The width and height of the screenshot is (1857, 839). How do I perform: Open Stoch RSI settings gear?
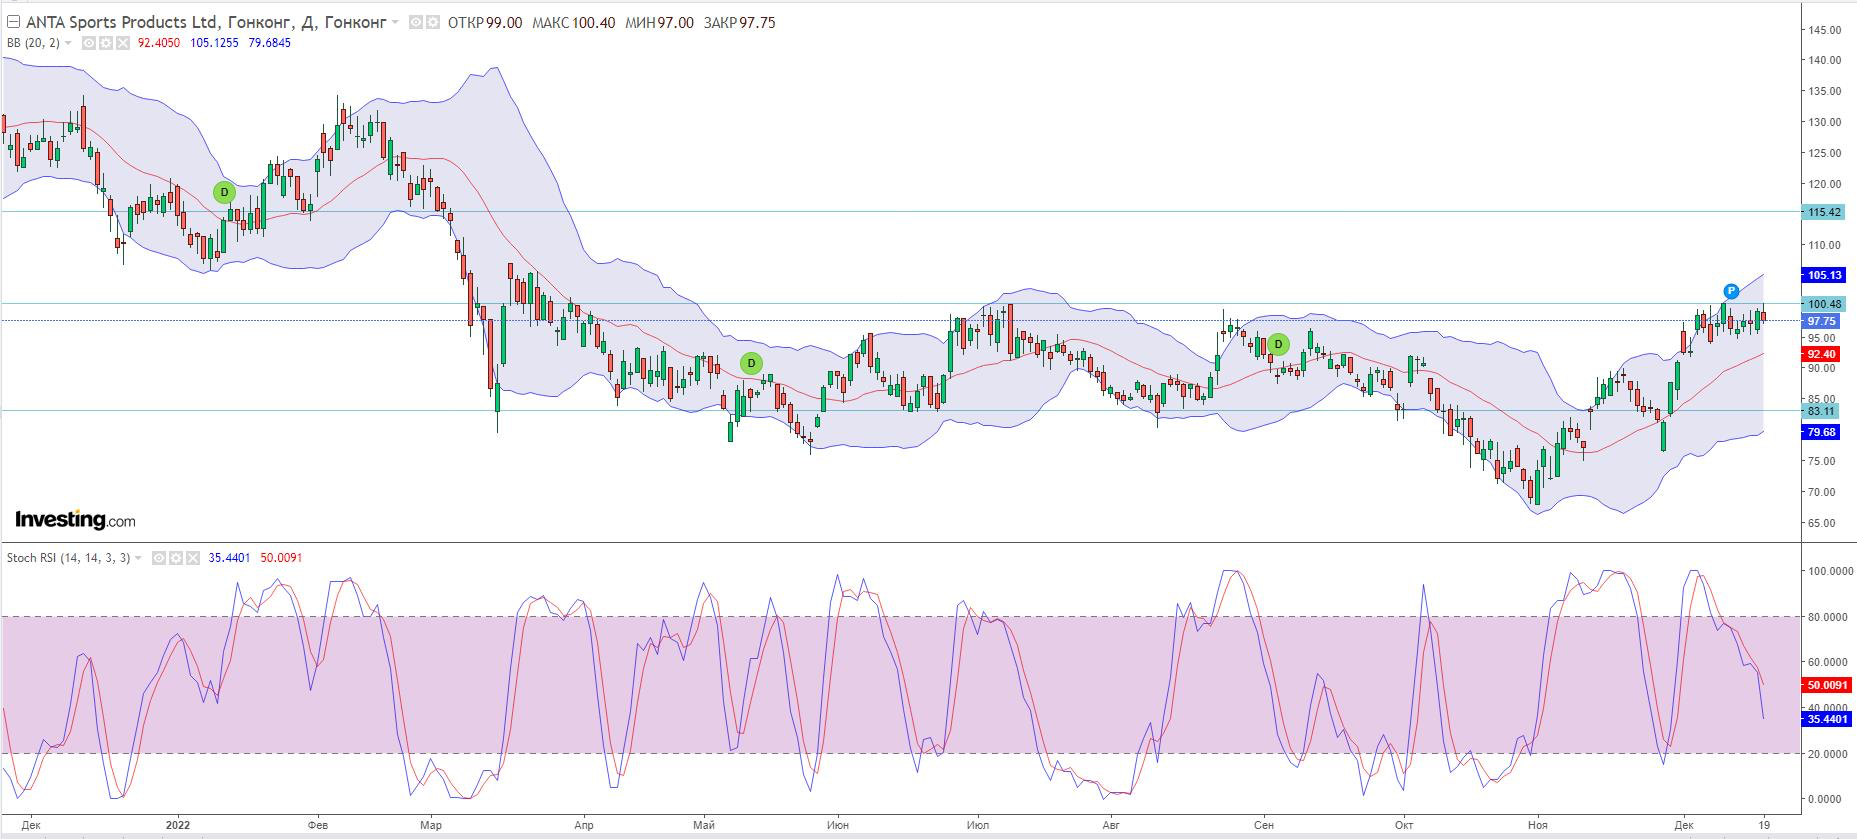pyautogui.click(x=175, y=558)
